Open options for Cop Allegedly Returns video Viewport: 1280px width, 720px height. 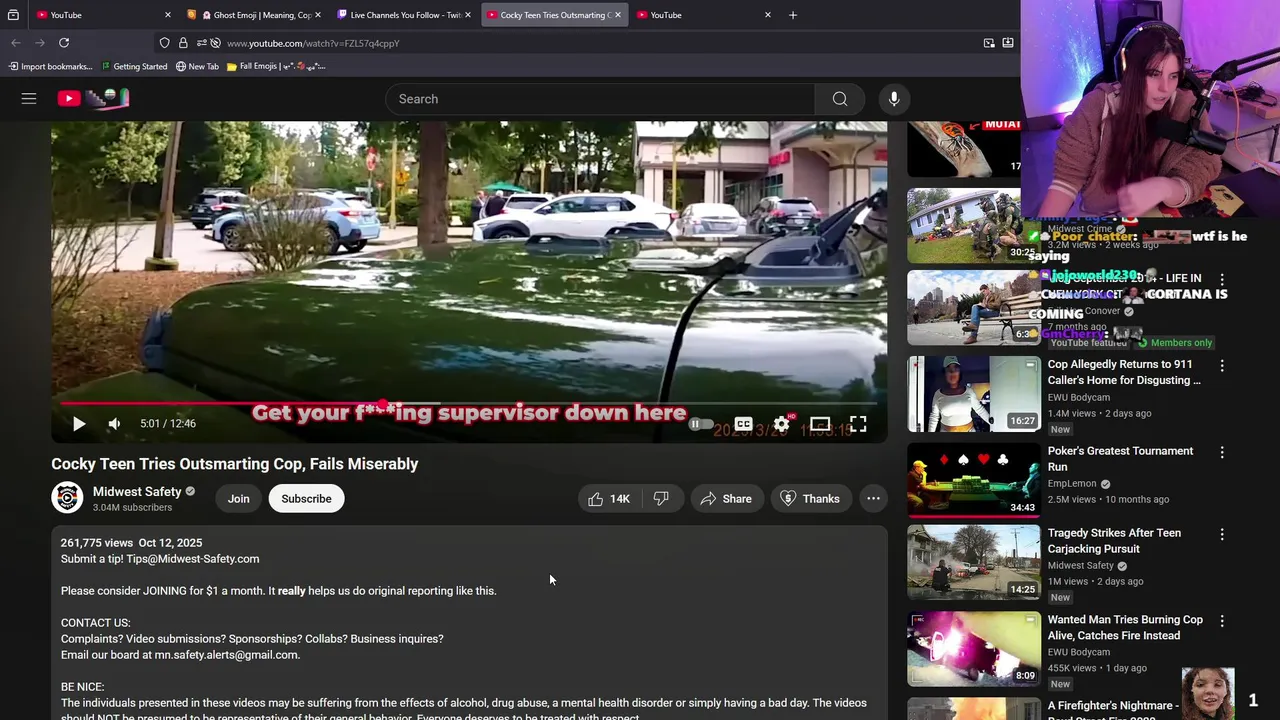click(1222, 366)
